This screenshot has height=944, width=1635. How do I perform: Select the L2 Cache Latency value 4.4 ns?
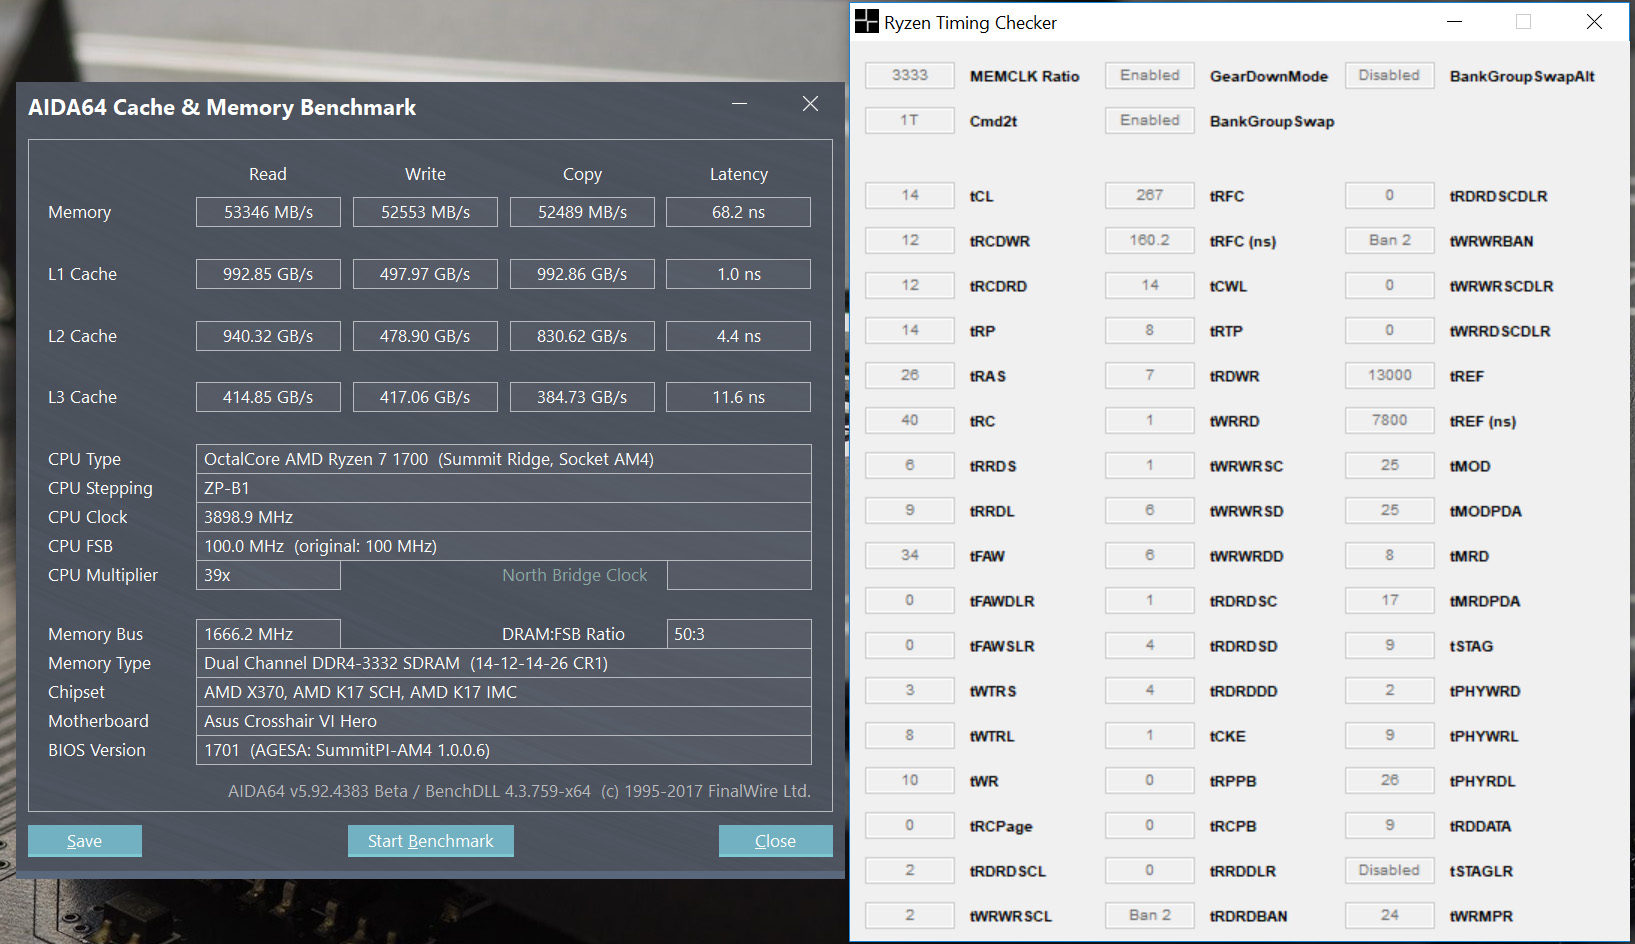[738, 336]
